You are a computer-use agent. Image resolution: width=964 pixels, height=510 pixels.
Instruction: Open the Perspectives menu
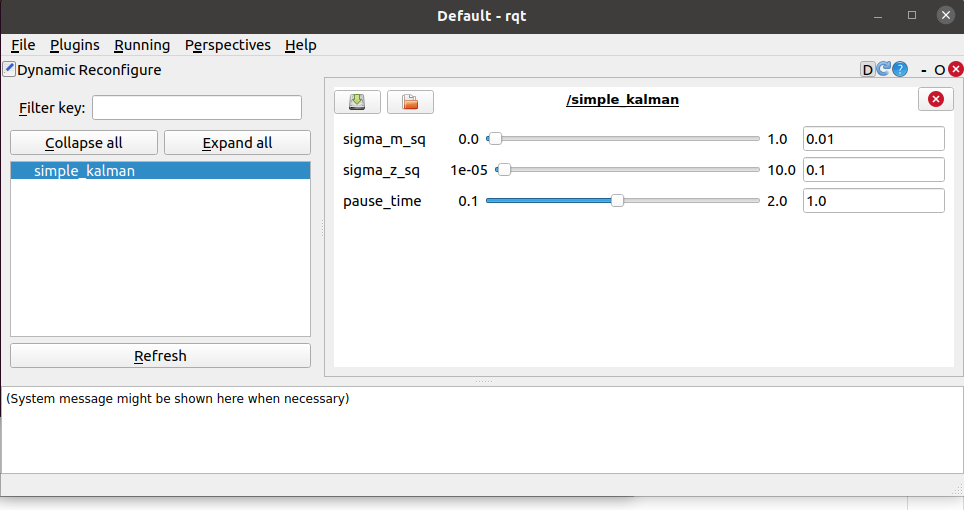coord(227,45)
